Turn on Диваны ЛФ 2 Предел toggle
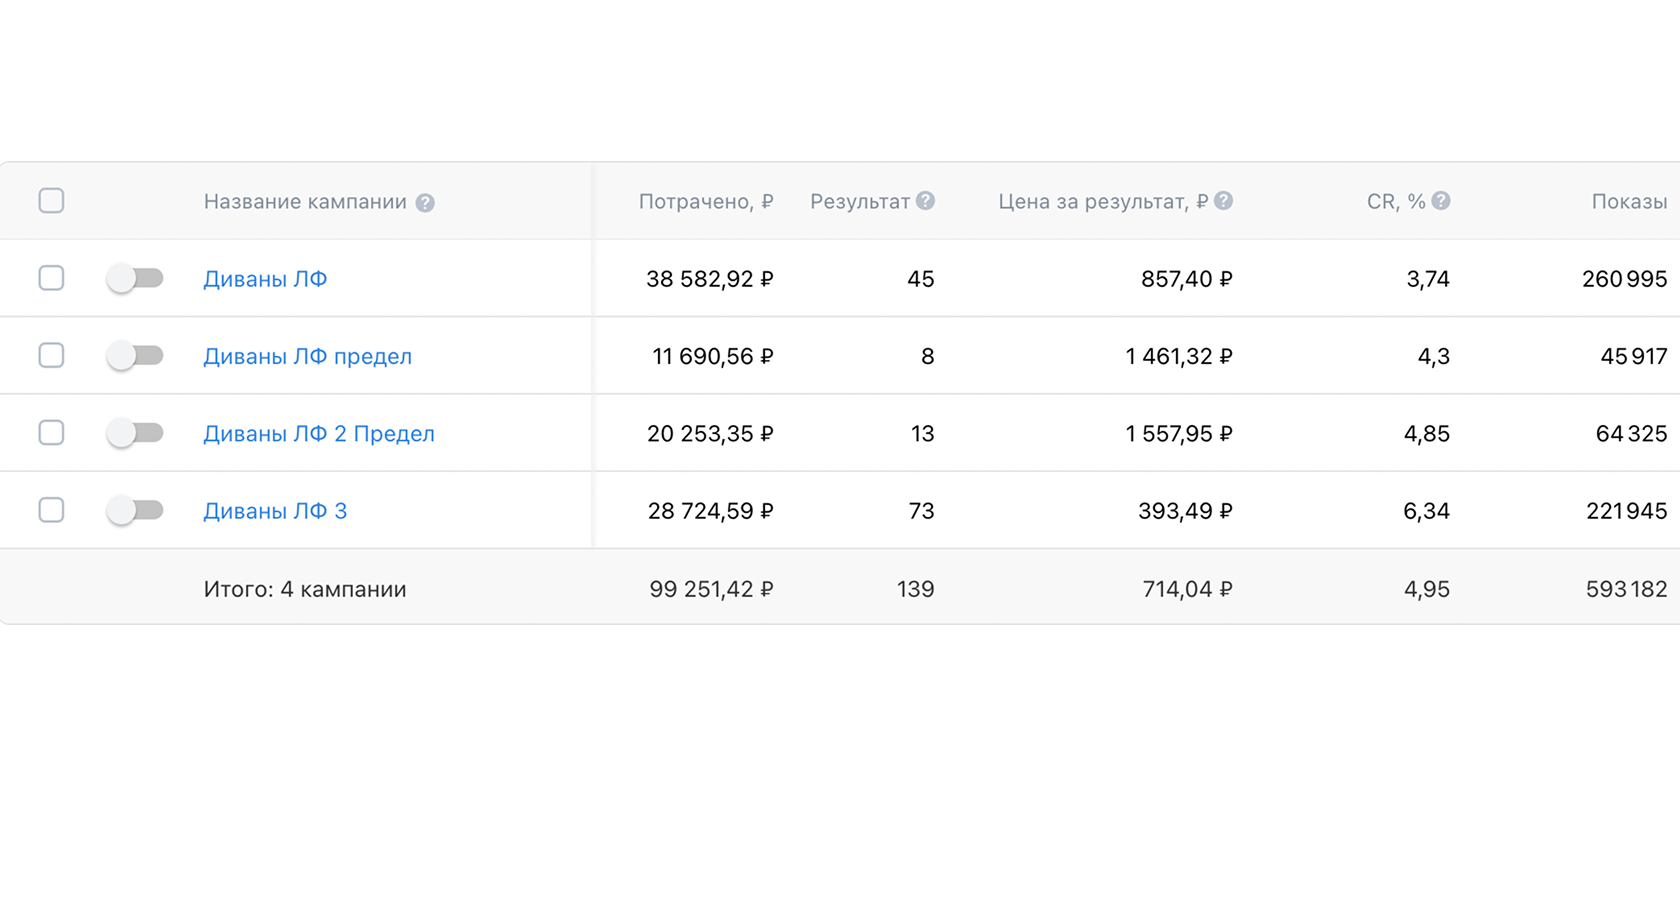This screenshot has height=900, width=1680. tap(135, 433)
